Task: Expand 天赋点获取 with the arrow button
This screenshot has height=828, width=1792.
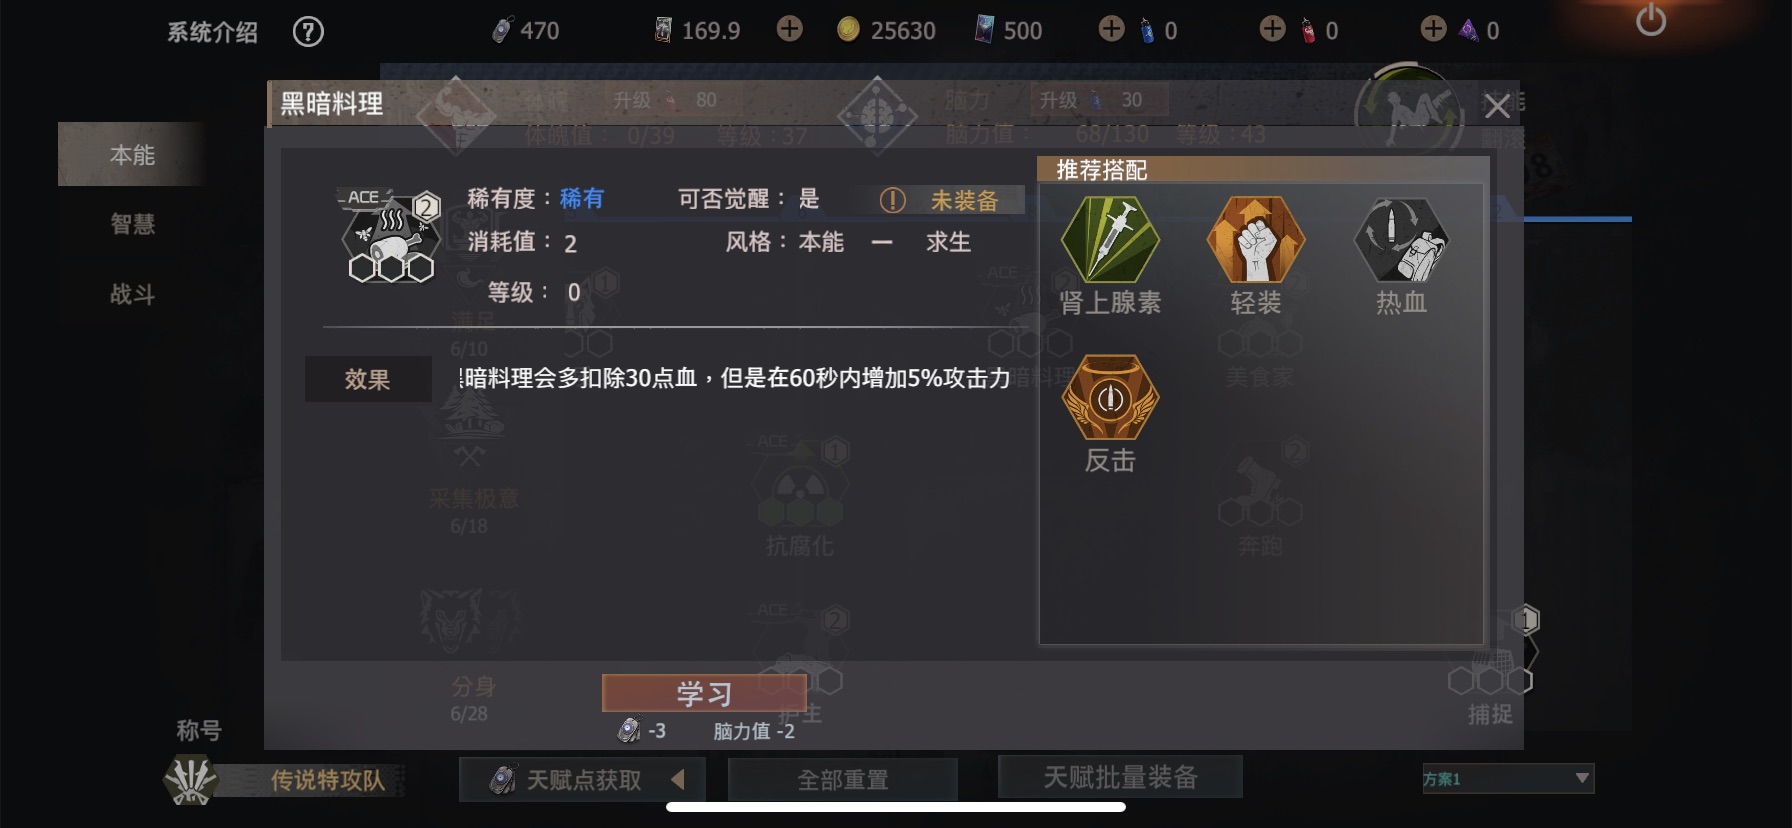Action: [679, 779]
